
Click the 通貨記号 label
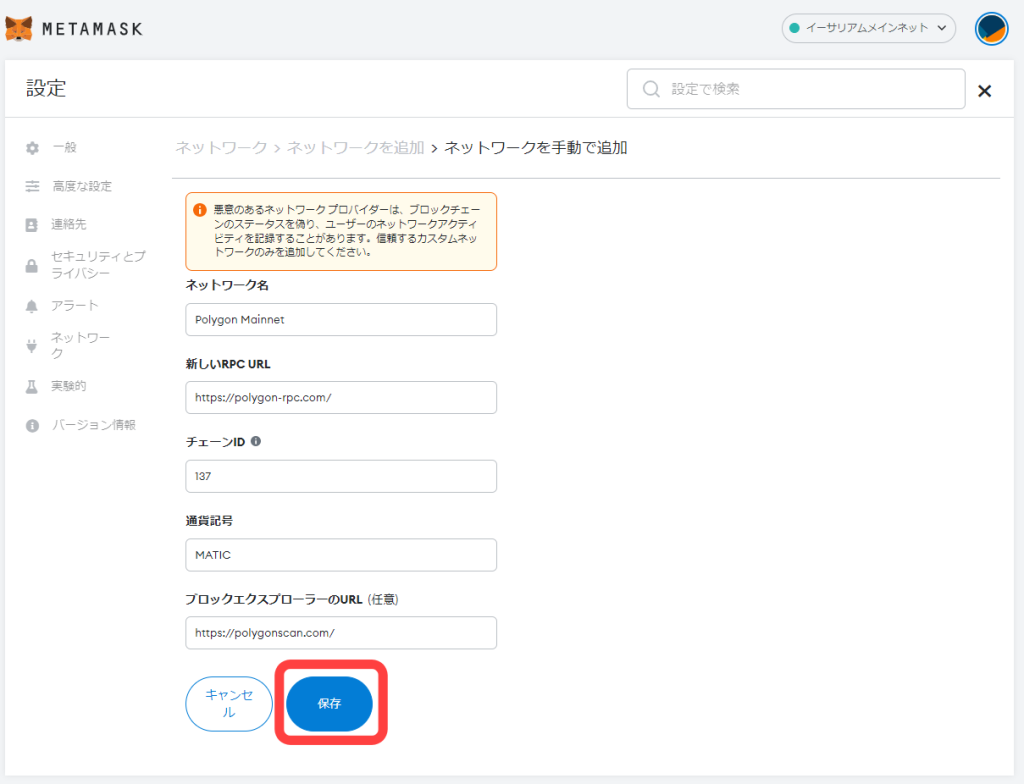click(209, 521)
